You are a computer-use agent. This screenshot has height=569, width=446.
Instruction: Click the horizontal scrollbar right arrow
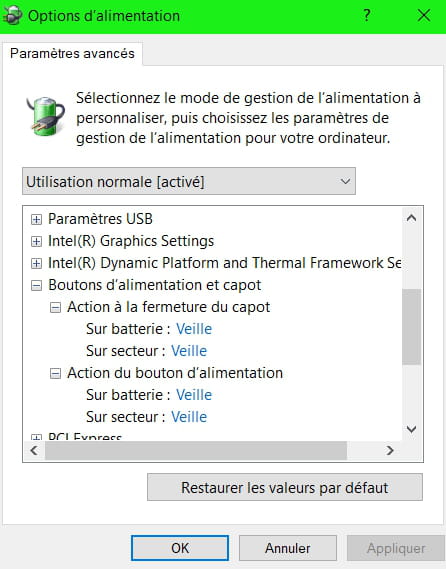pyautogui.click(x=390, y=451)
